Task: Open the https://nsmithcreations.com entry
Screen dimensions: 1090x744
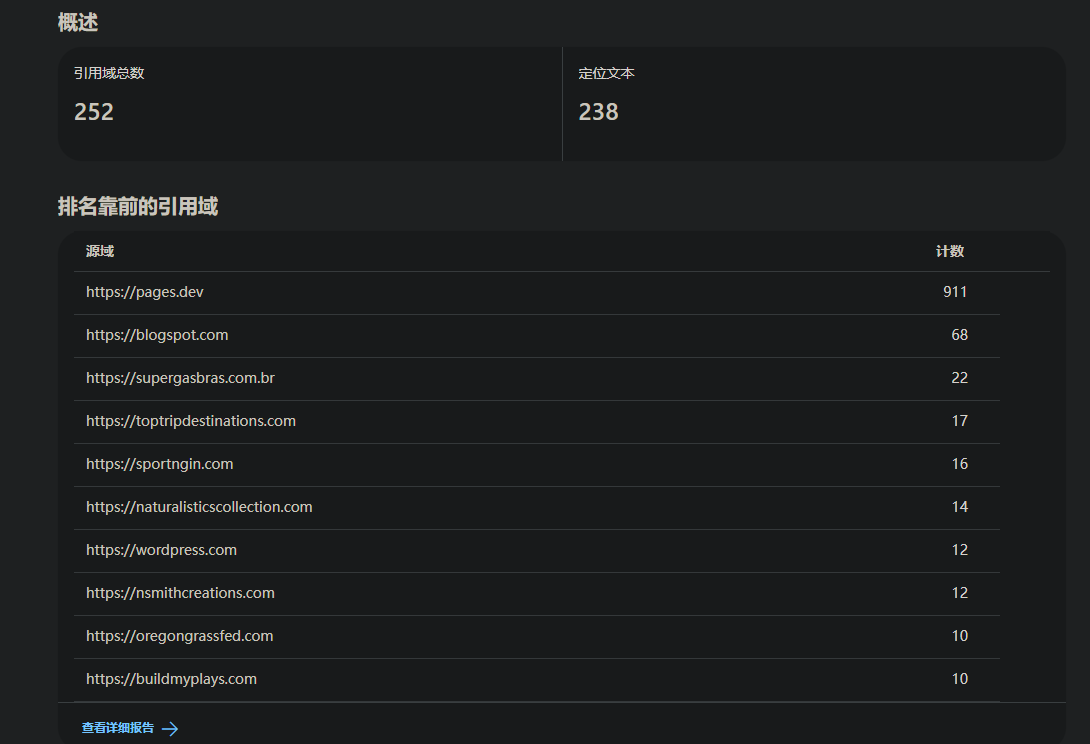Action: (x=180, y=593)
